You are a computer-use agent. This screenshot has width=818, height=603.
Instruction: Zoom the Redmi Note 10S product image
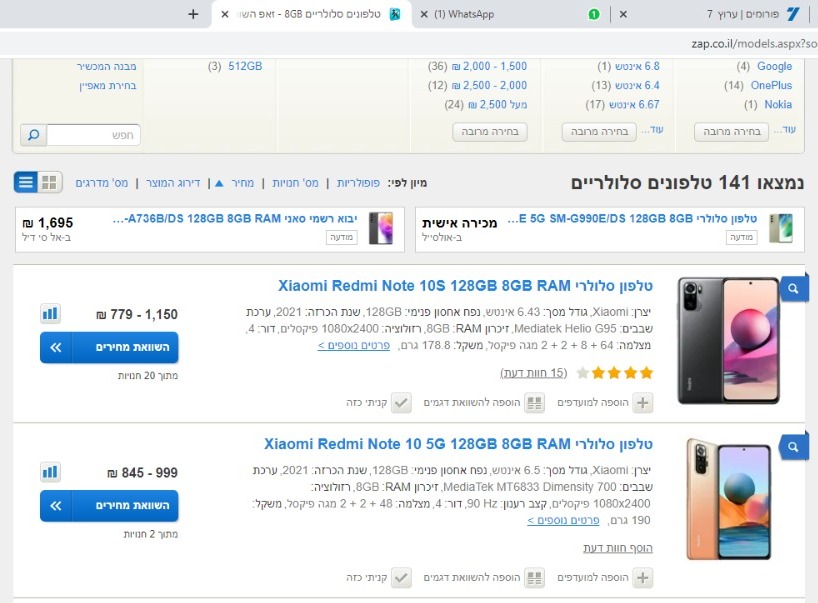click(x=793, y=288)
